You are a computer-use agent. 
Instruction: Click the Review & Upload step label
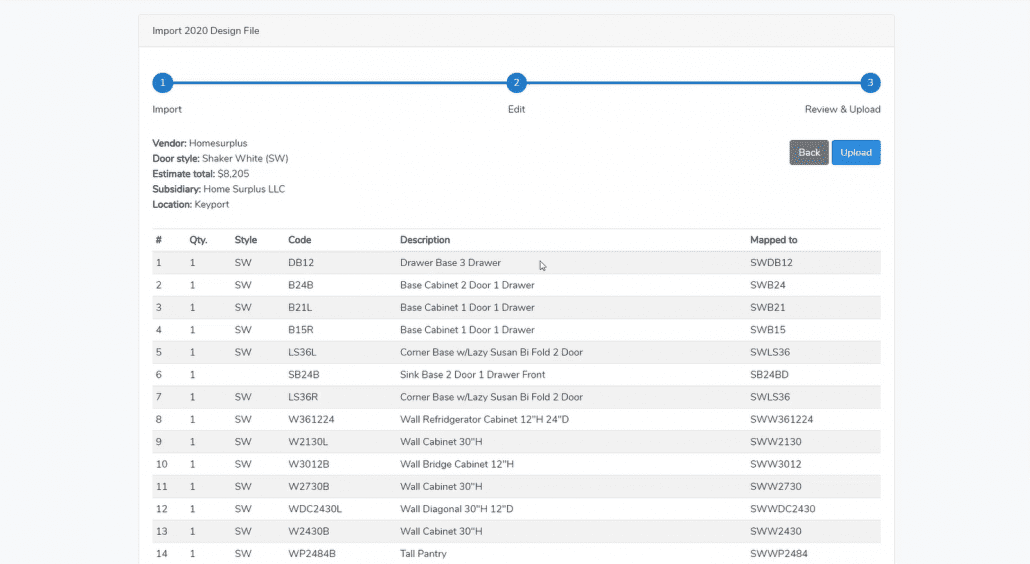click(x=842, y=110)
